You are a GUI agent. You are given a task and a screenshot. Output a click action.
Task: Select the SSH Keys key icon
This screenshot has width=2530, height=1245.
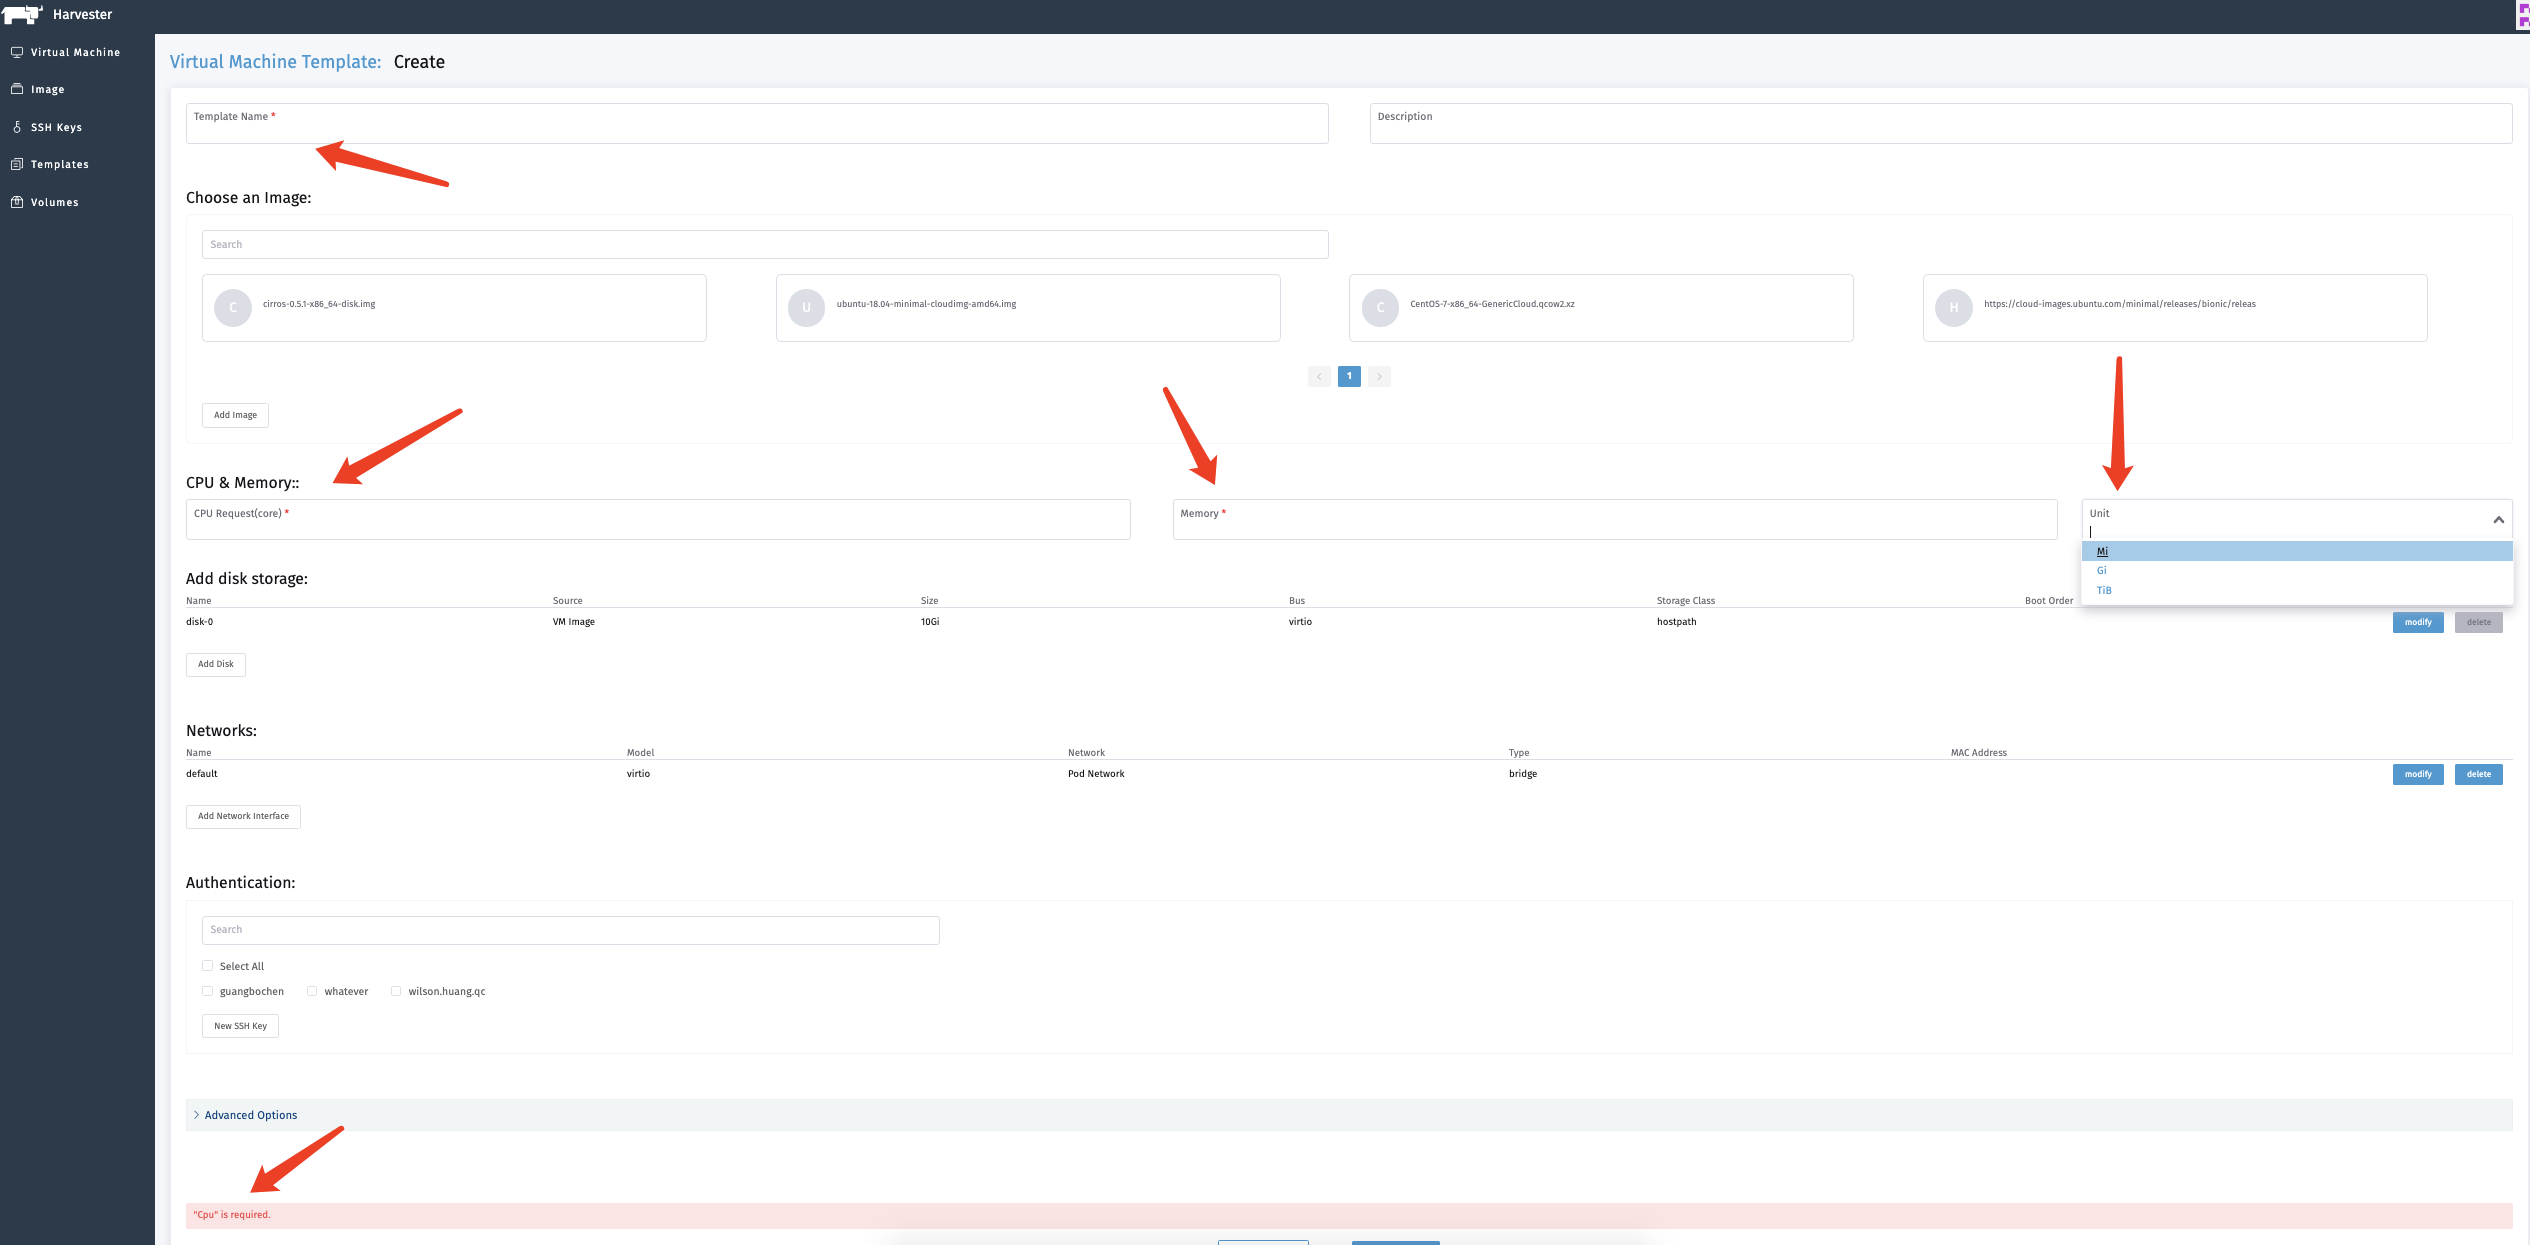[17, 126]
